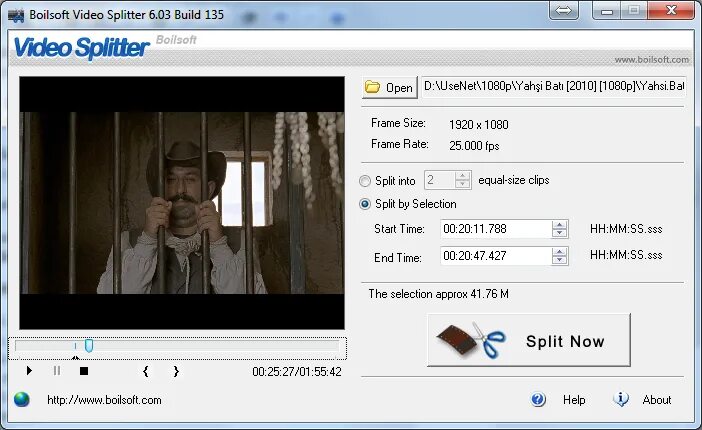This screenshot has width=702, height=430.
Task: Click the app icon in title bar
Action: point(16,16)
